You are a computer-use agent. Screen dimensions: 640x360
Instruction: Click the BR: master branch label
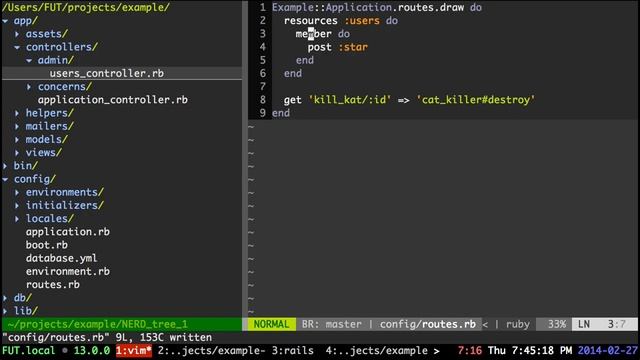point(331,324)
